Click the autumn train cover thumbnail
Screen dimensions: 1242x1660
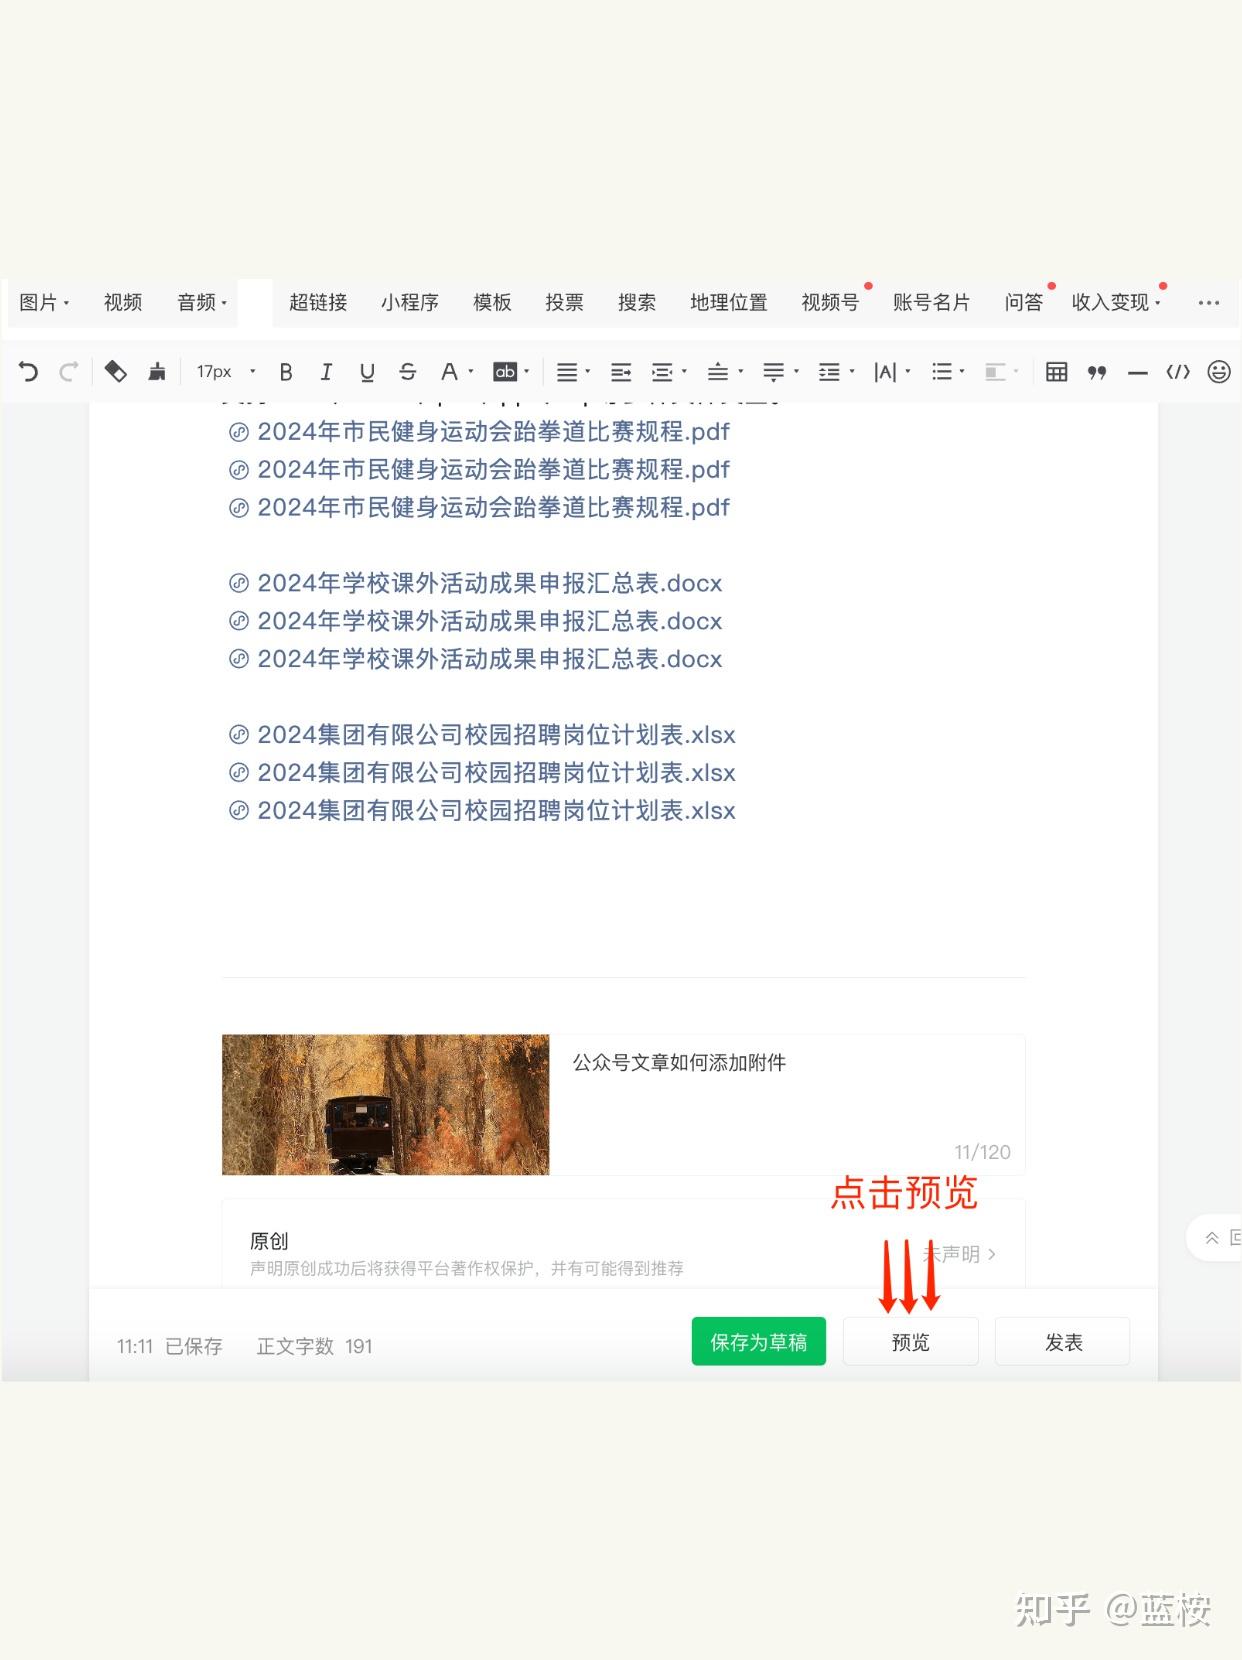point(385,1104)
